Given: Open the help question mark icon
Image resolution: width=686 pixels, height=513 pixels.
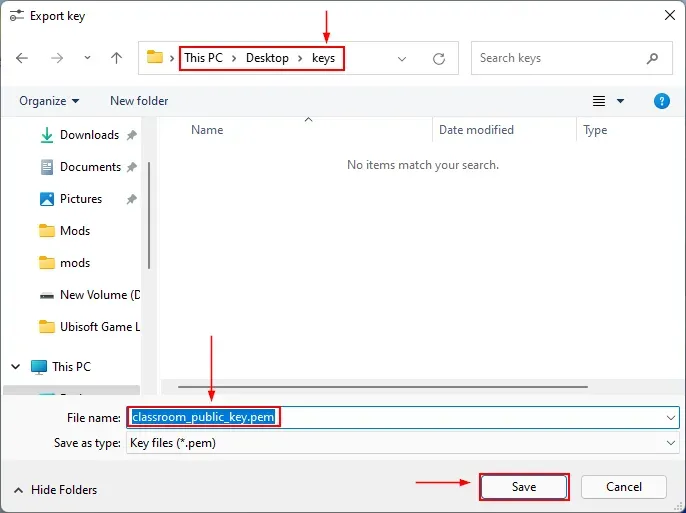Looking at the screenshot, I should point(661,101).
